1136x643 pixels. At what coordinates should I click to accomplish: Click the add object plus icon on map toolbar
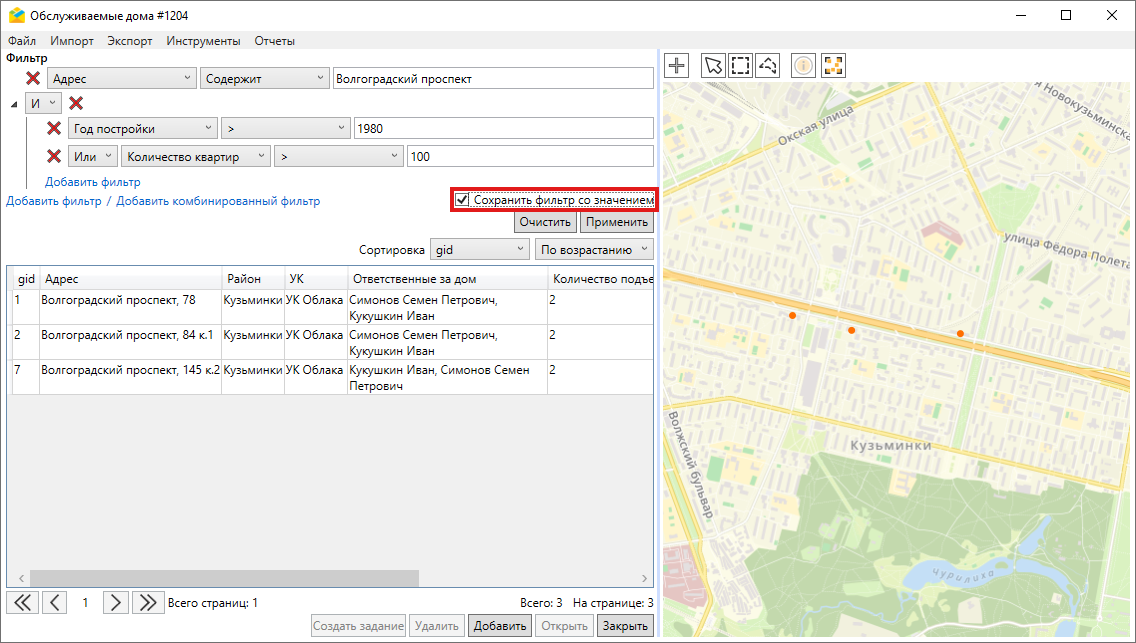[x=678, y=66]
